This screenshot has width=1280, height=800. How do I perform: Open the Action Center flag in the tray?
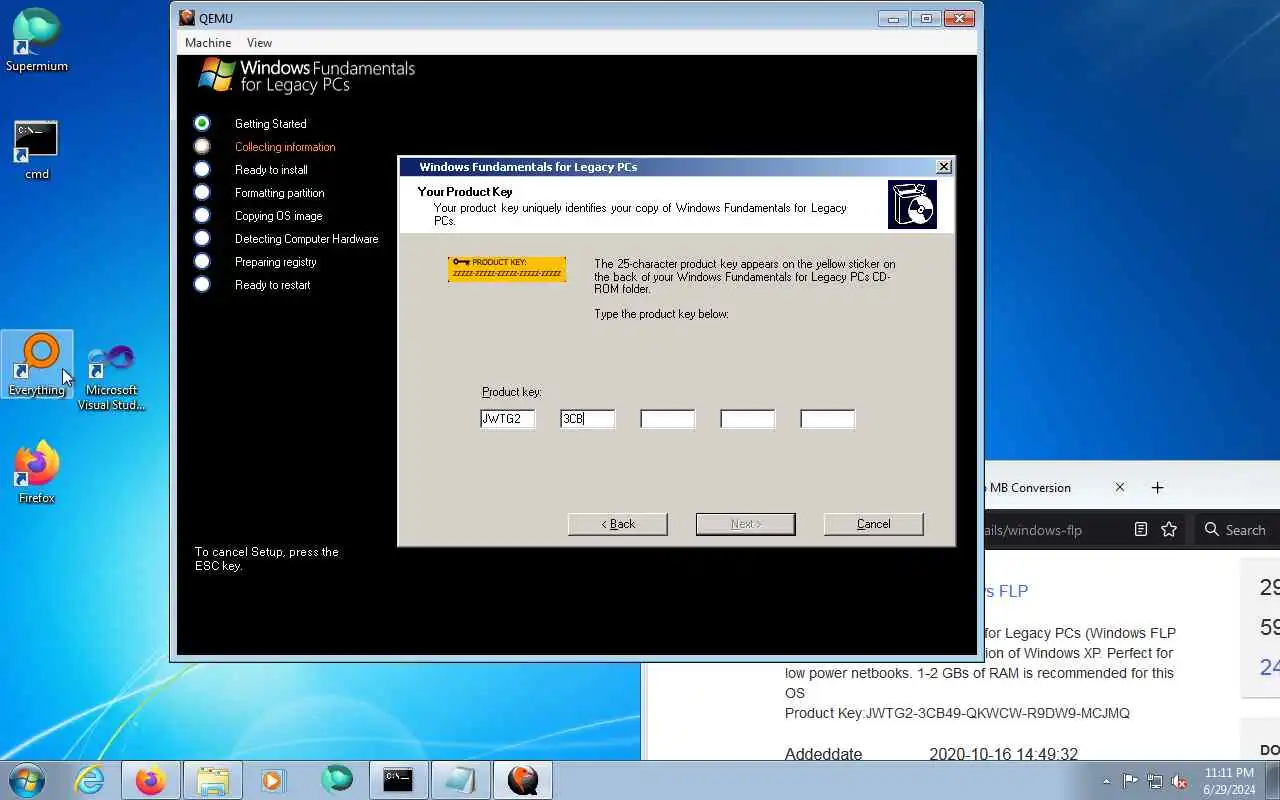pos(1130,781)
